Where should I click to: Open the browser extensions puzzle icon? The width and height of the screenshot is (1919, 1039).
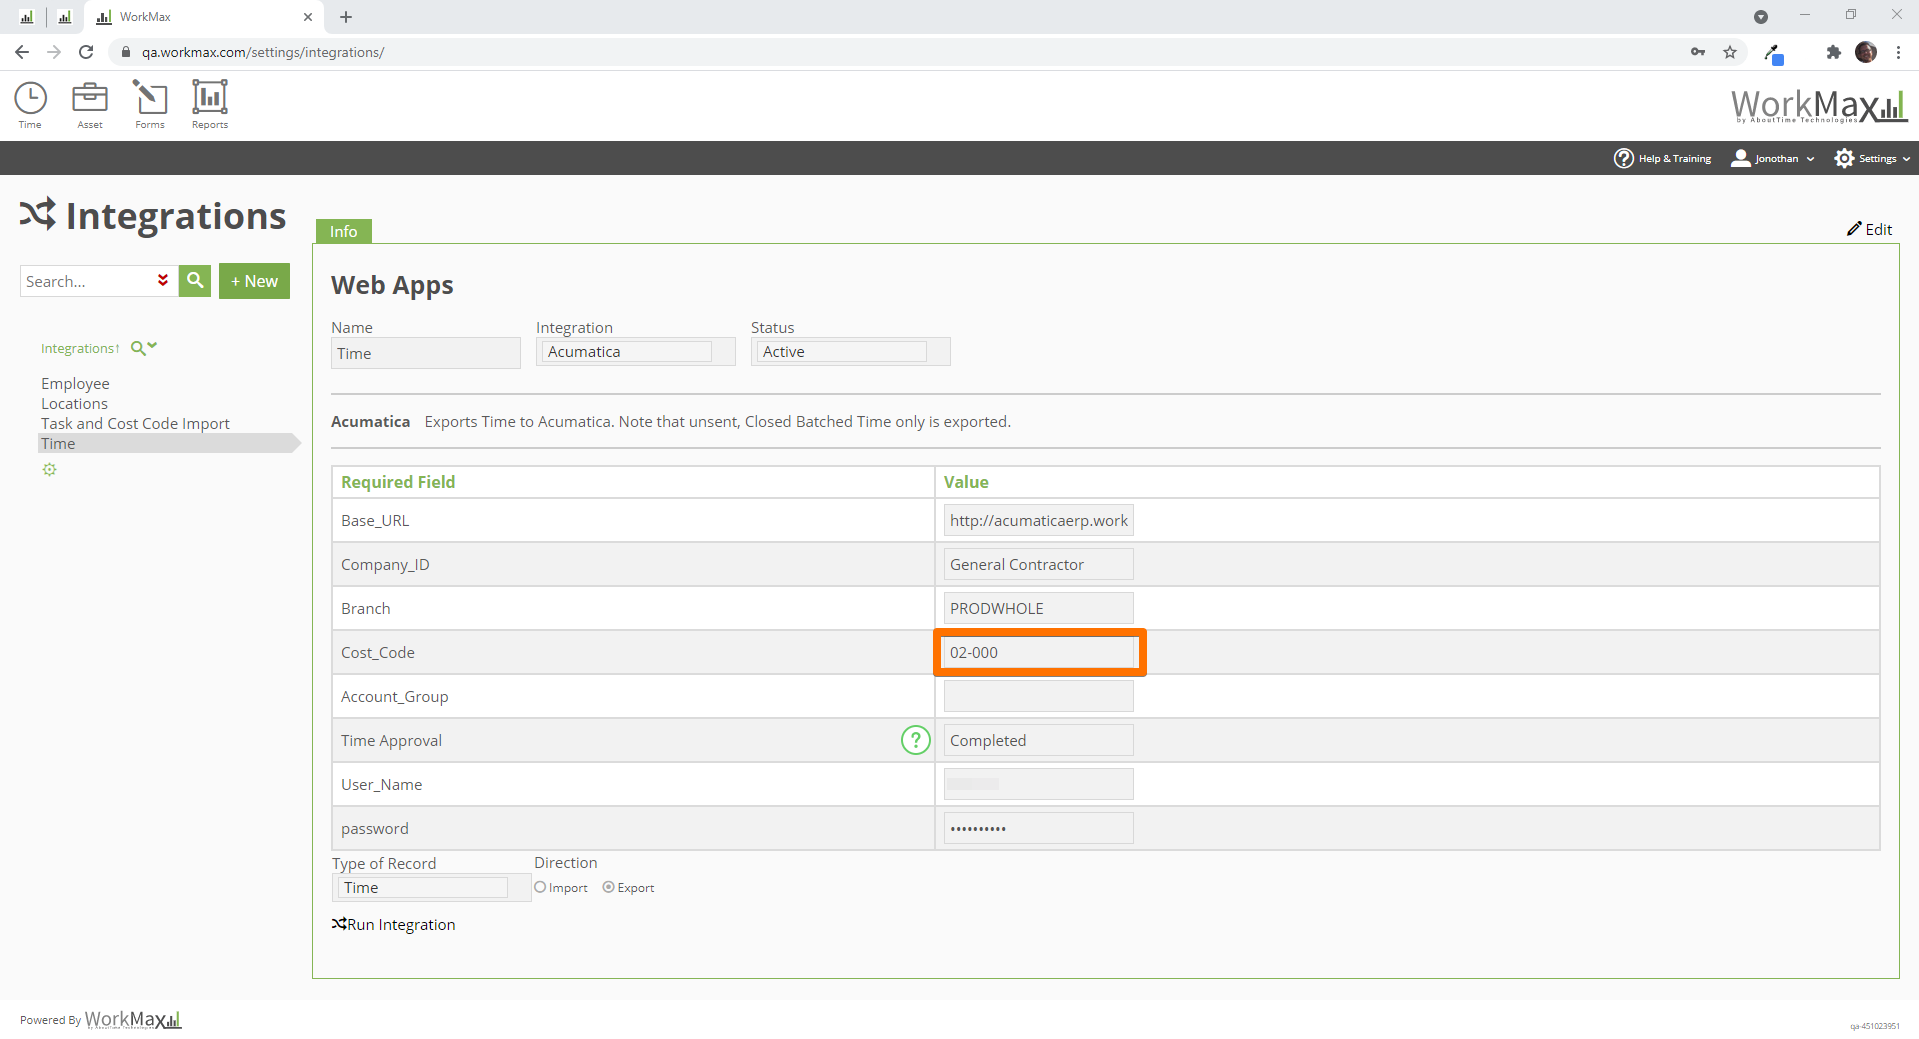[1833, 52]
